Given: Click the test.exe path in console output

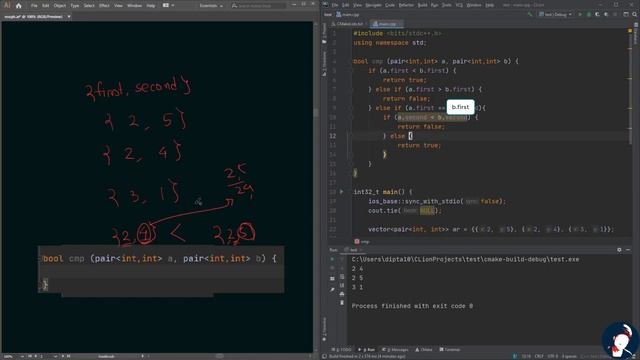Looking at the screenshot, I should pyautogui.click(x=465, y=260).
